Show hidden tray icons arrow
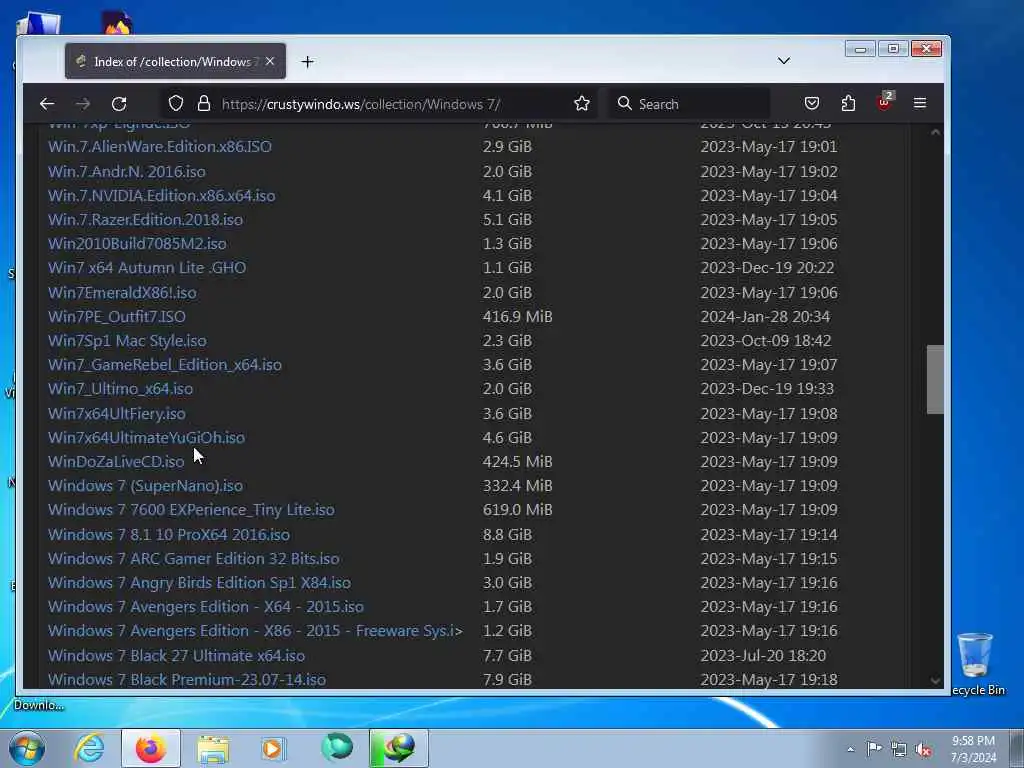 pos(850,749)
